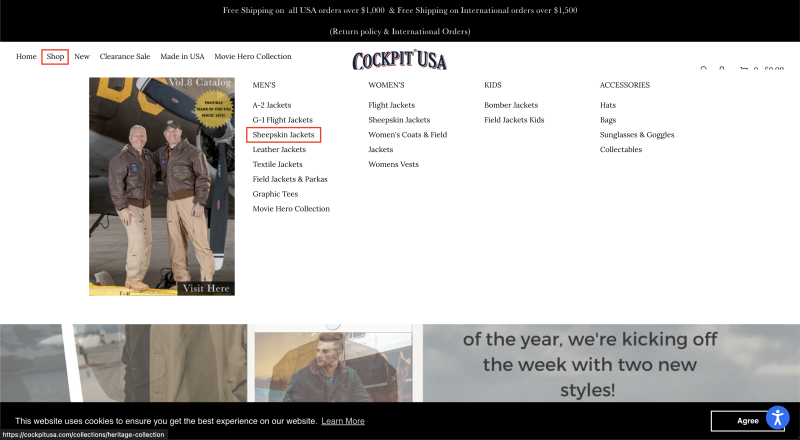This screenshot has width=800, height=440.
Task: Select Women's Flight Jackets
Action: [391, 105]
